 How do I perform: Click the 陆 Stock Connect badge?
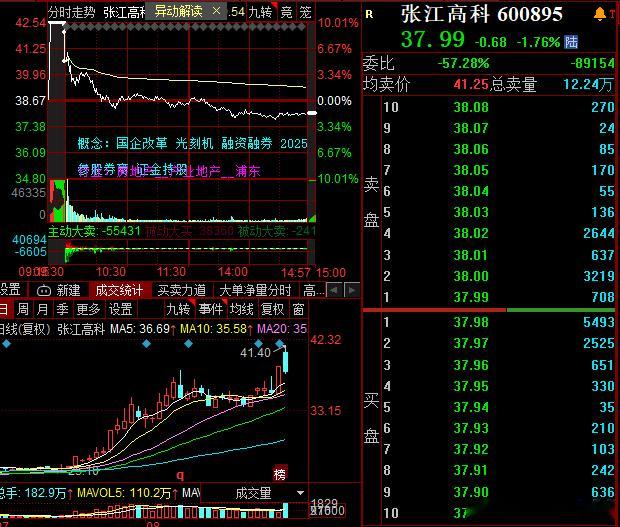coord(571,42)
